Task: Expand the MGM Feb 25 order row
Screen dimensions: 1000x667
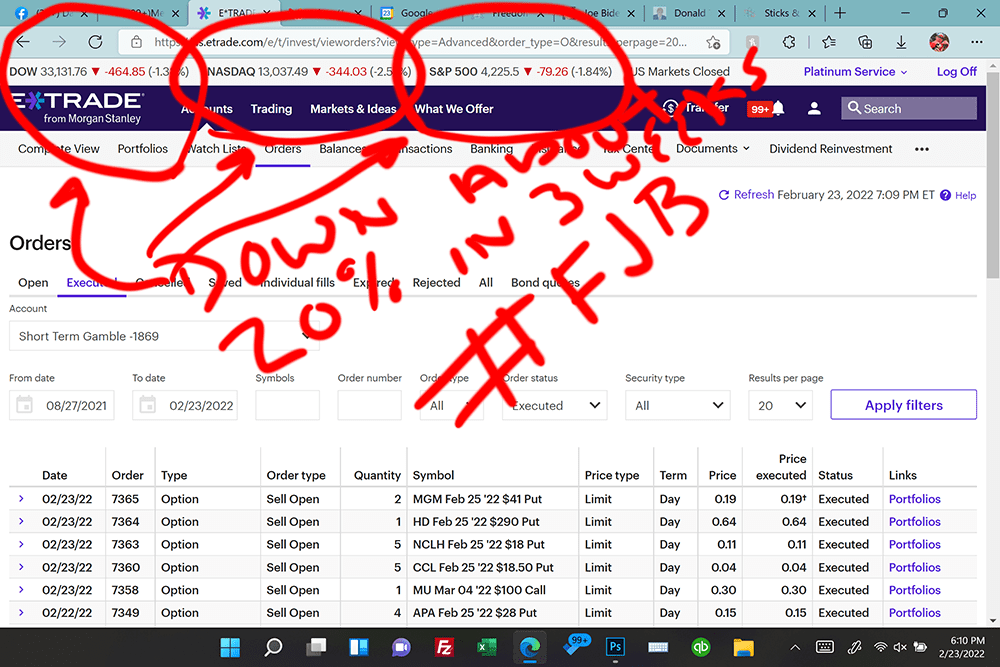Action: [21, 499]
